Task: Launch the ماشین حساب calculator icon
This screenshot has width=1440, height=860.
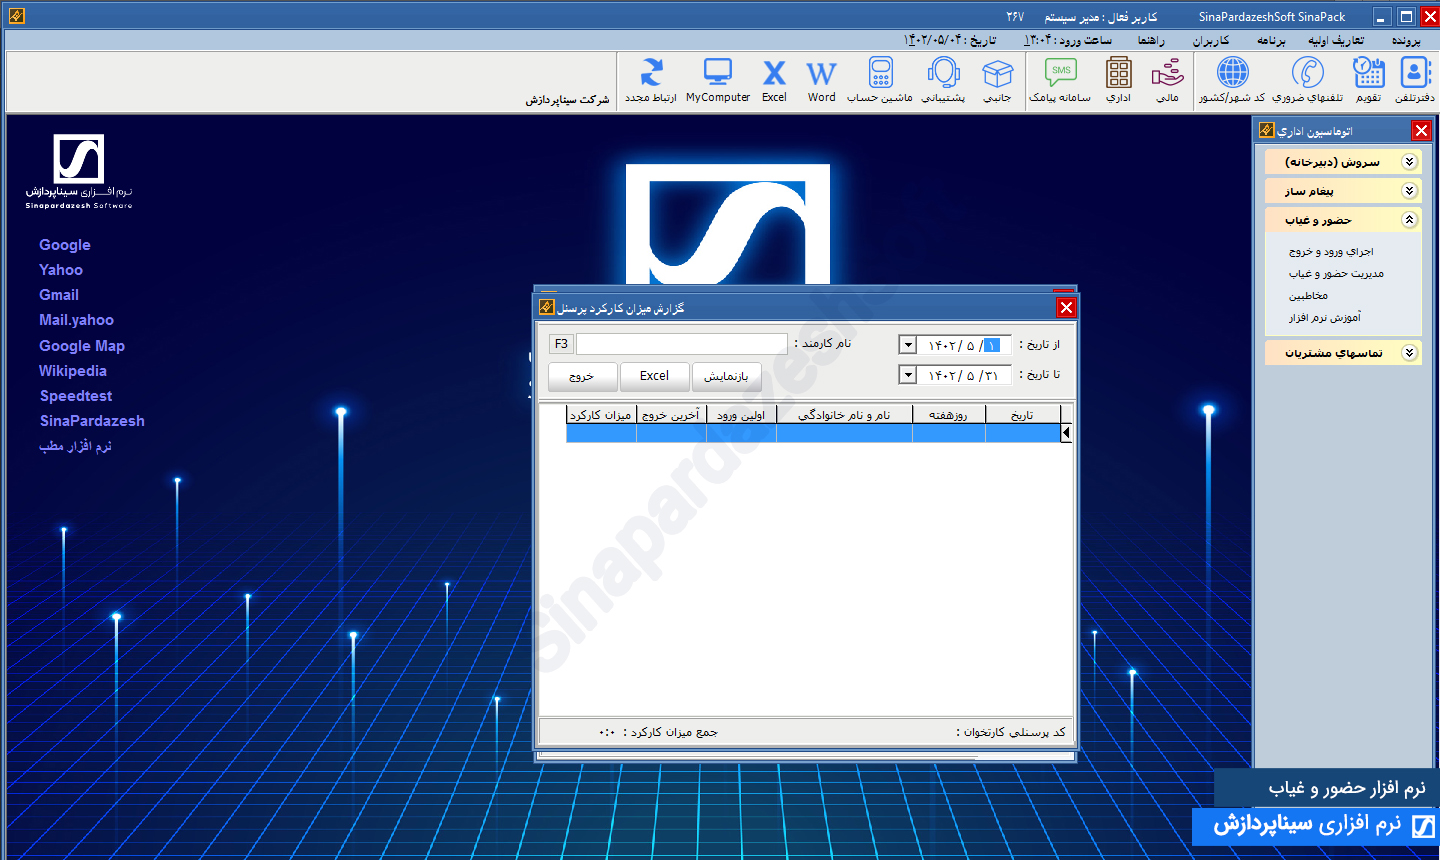Action: pos(880,80)
